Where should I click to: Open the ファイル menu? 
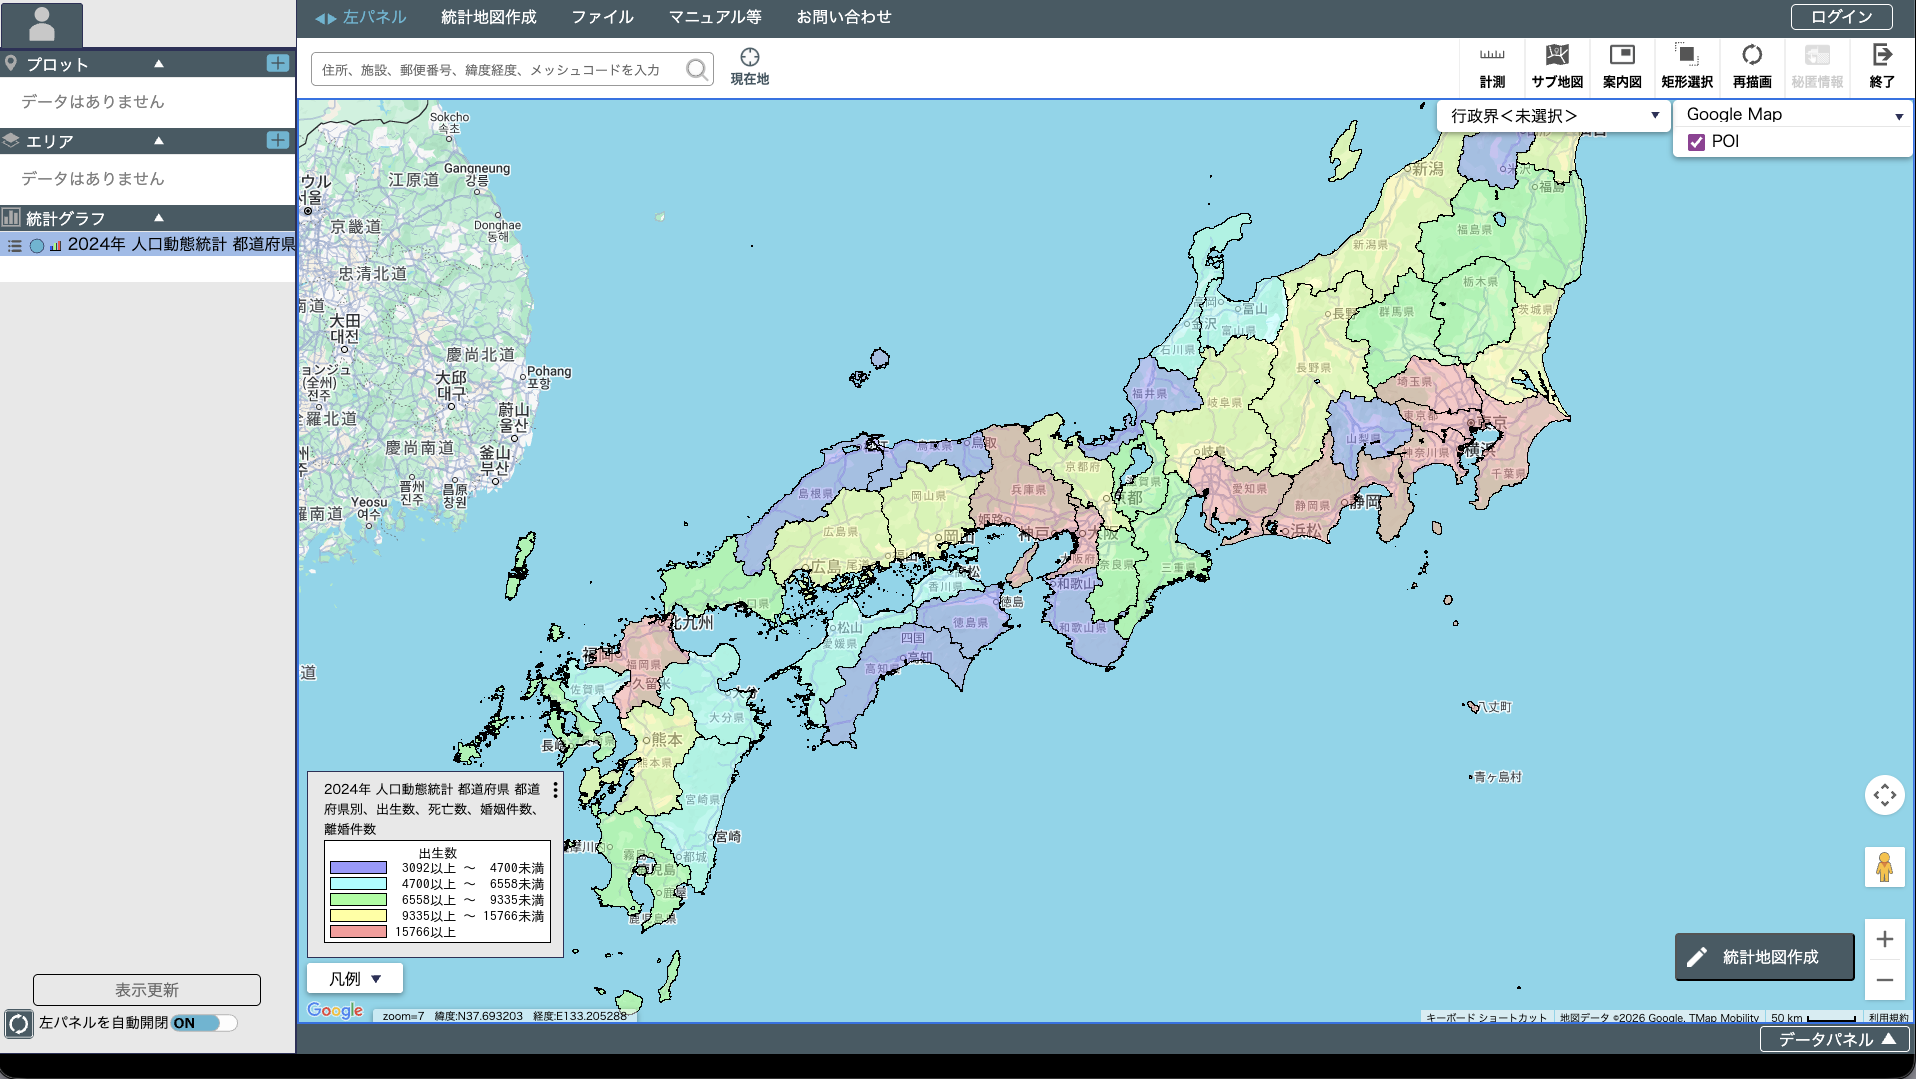click(602, 17)
